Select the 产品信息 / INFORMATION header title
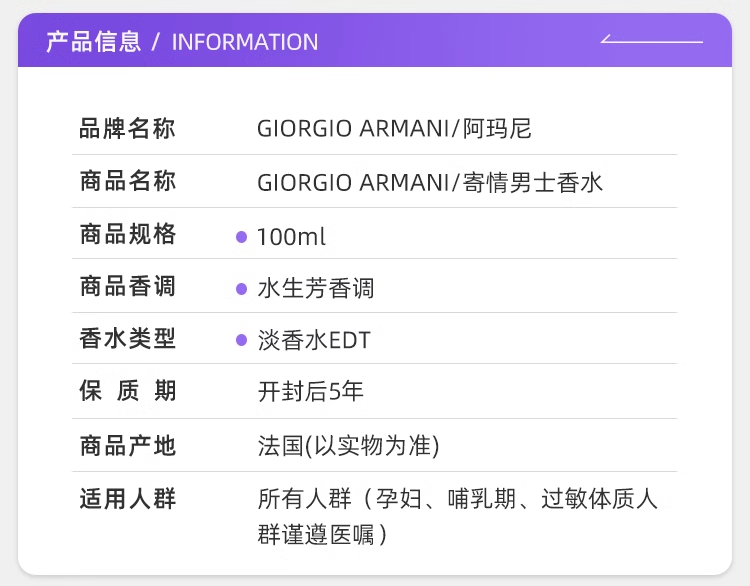750x586 pixels. pyautogui.click(x=182, y=42)
